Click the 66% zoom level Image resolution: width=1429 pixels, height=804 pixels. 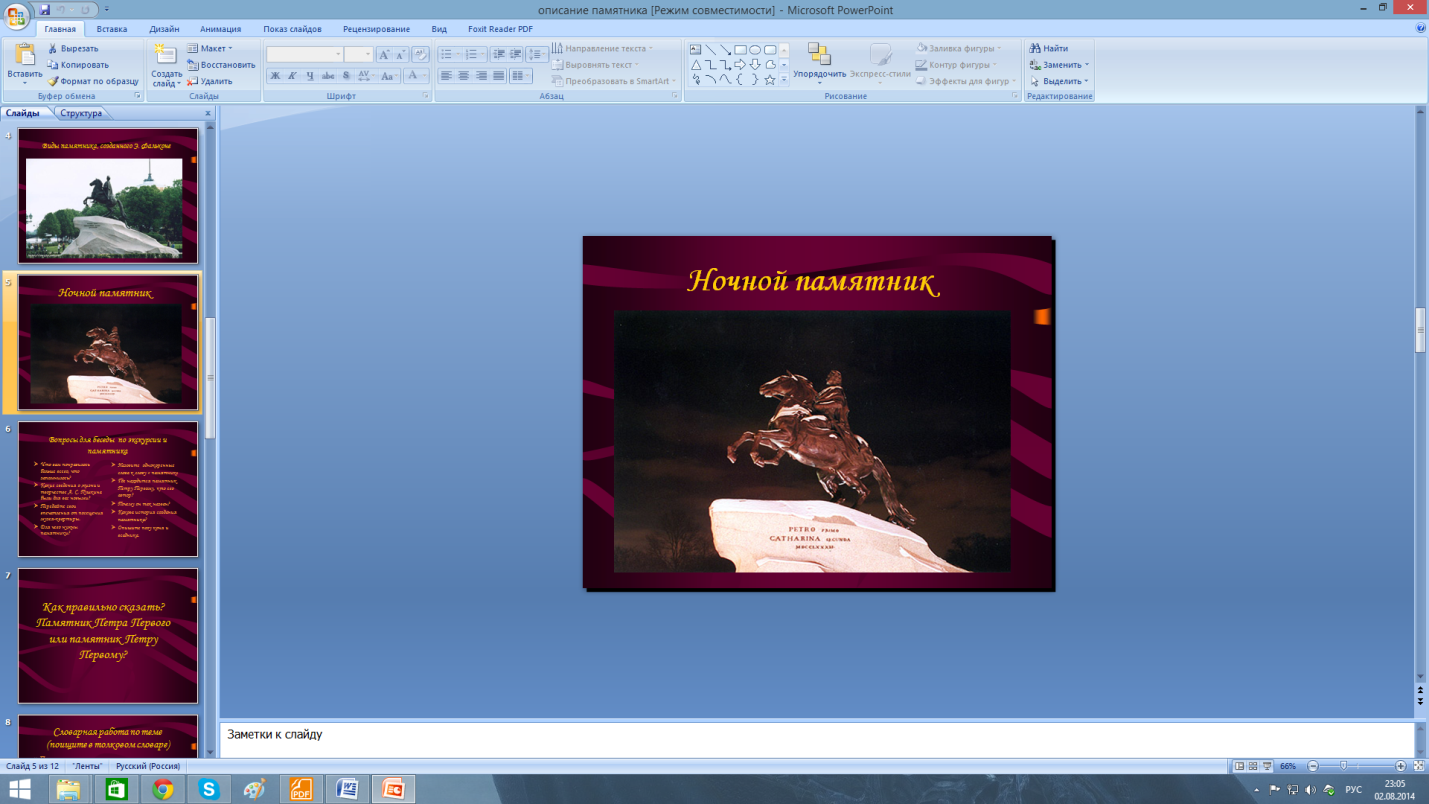1288,766
